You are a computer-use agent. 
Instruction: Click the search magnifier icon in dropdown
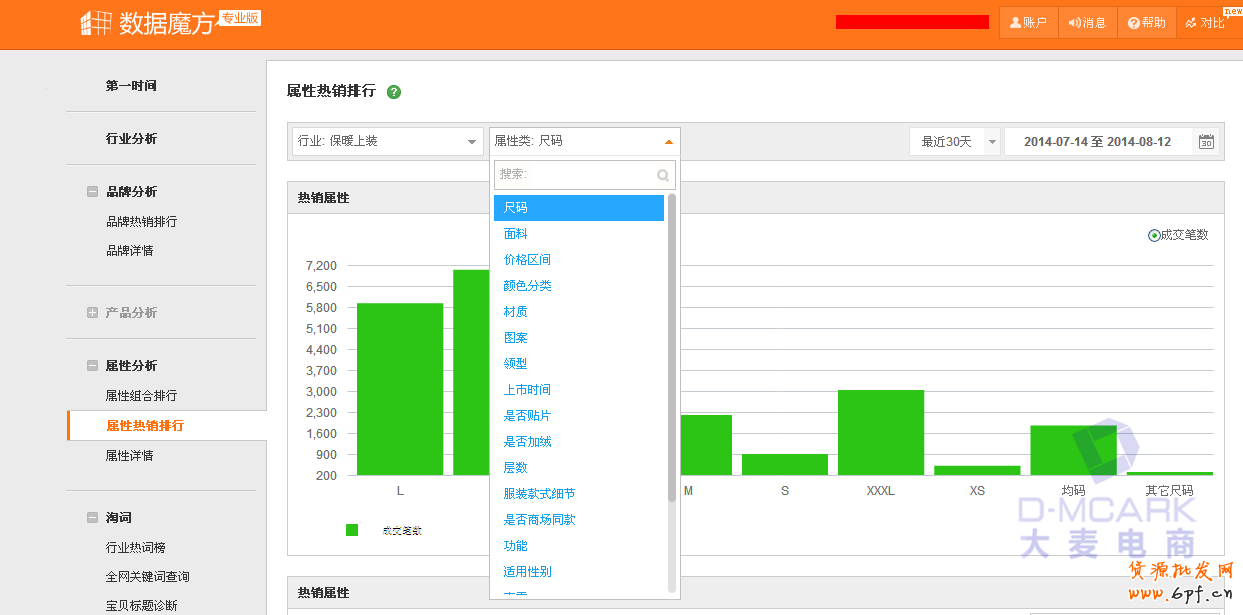[662, 175]
